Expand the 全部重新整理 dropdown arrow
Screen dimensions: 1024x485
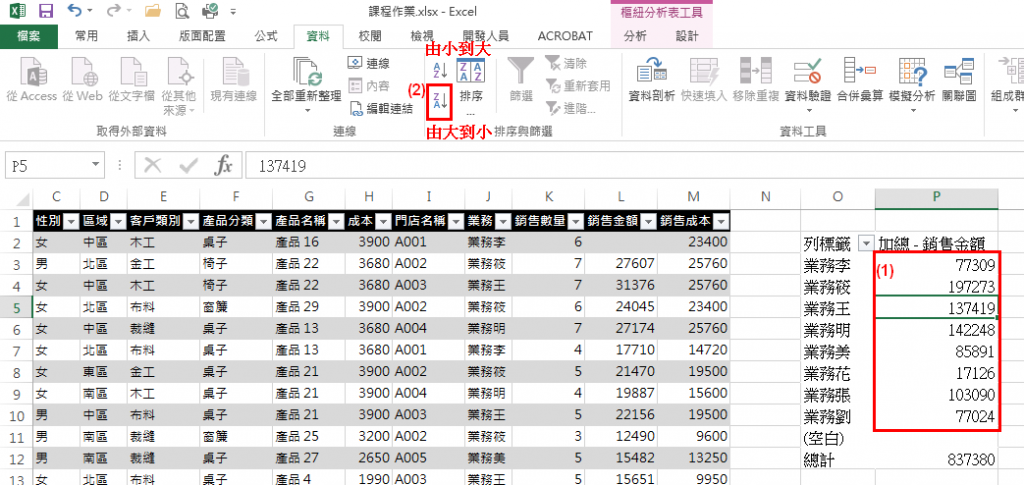[306, 110]
